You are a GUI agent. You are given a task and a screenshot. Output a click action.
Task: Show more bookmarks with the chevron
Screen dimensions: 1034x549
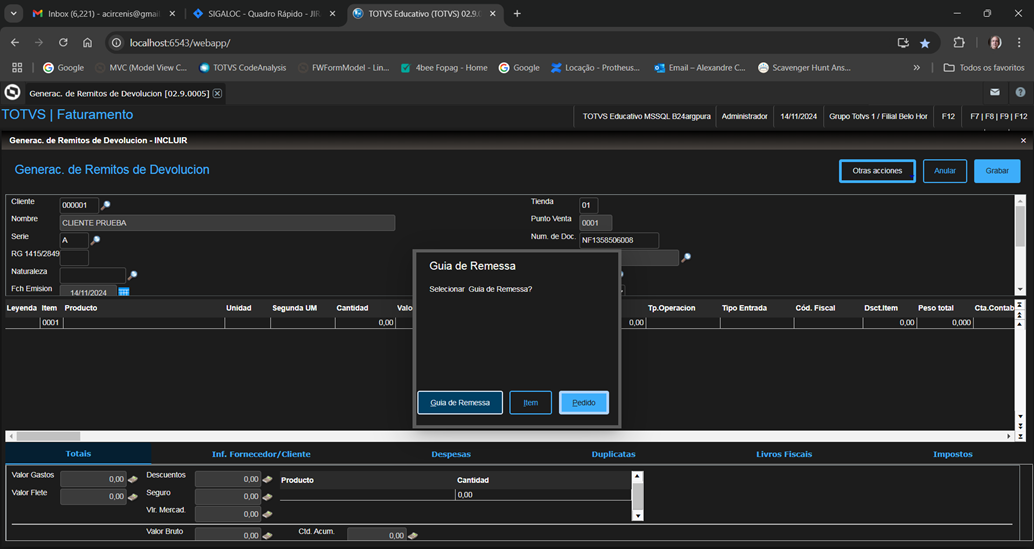coord(917,68)
